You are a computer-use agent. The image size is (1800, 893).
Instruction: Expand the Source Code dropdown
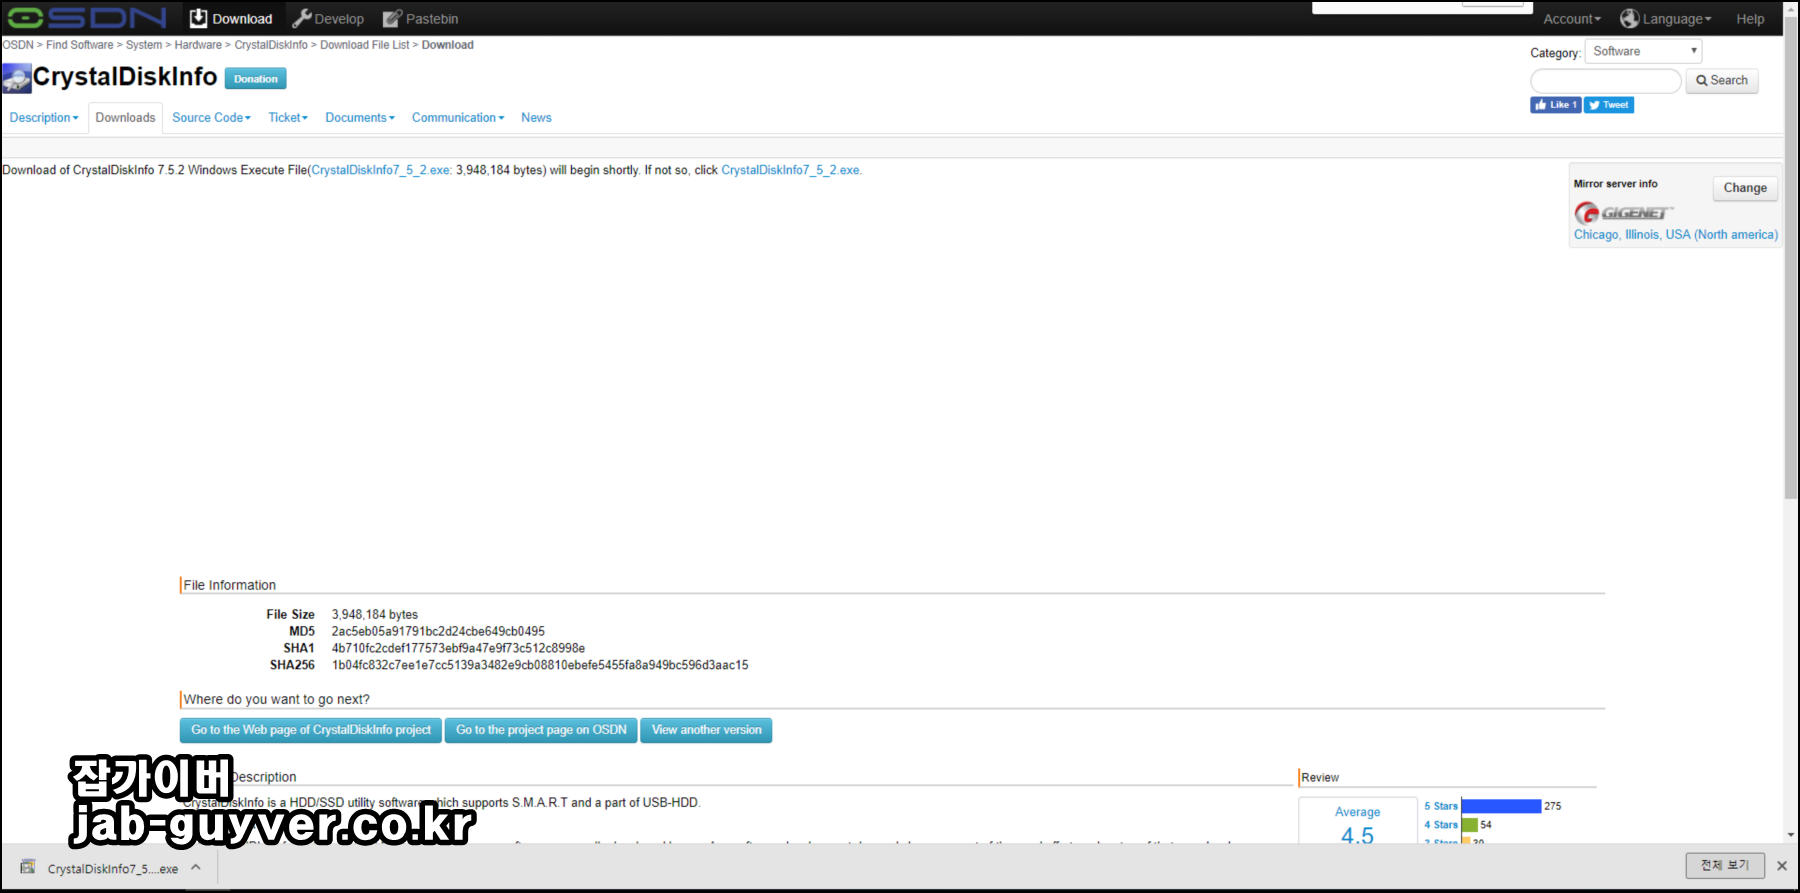coord(211,118)
